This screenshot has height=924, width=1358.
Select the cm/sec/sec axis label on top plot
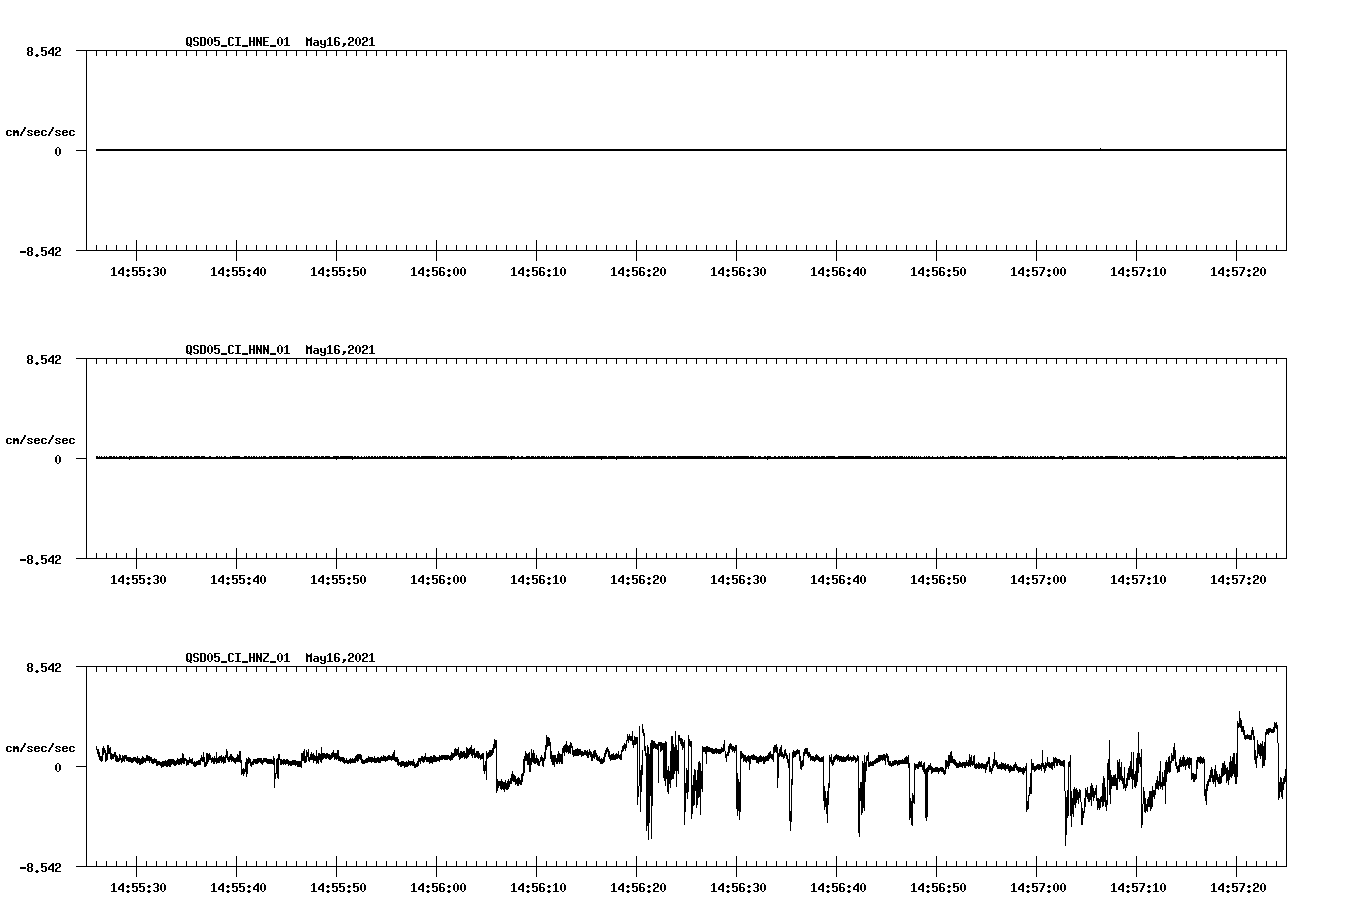41,131
